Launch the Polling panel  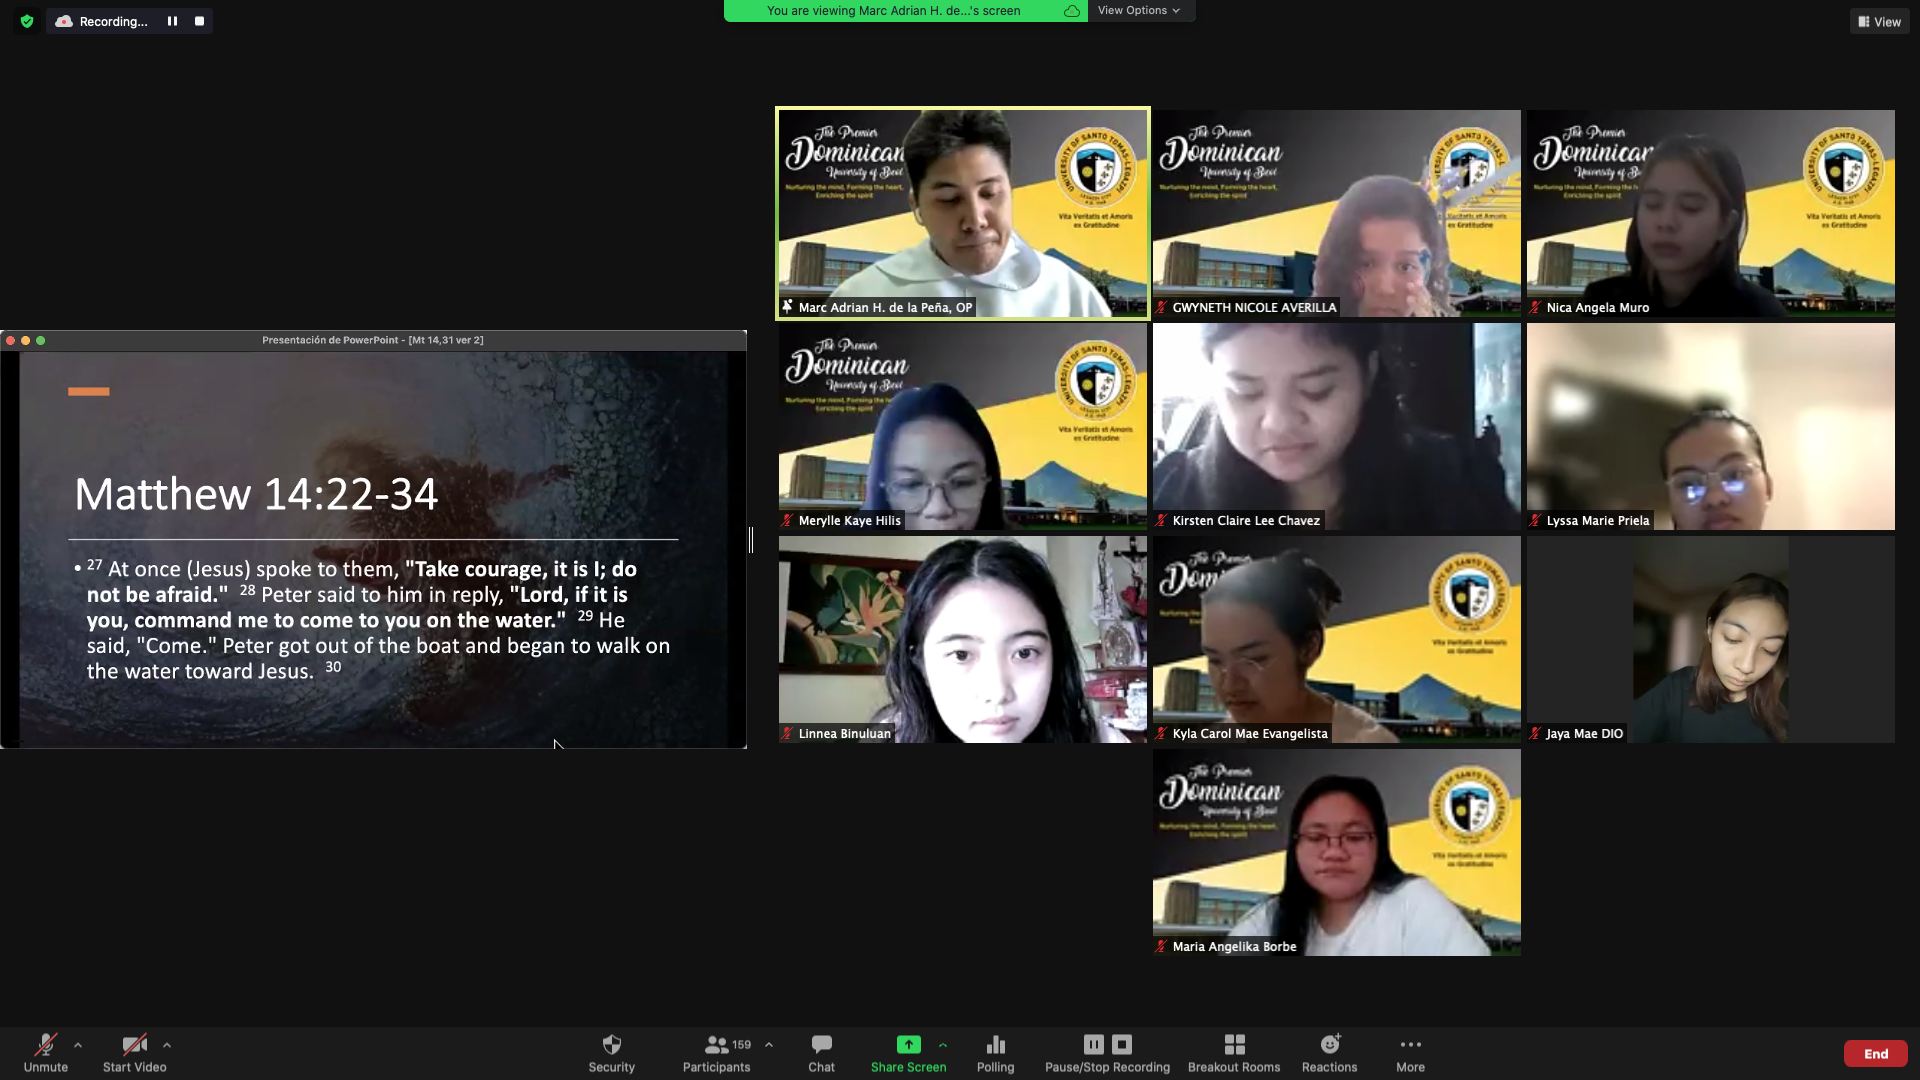(995, 1052)
